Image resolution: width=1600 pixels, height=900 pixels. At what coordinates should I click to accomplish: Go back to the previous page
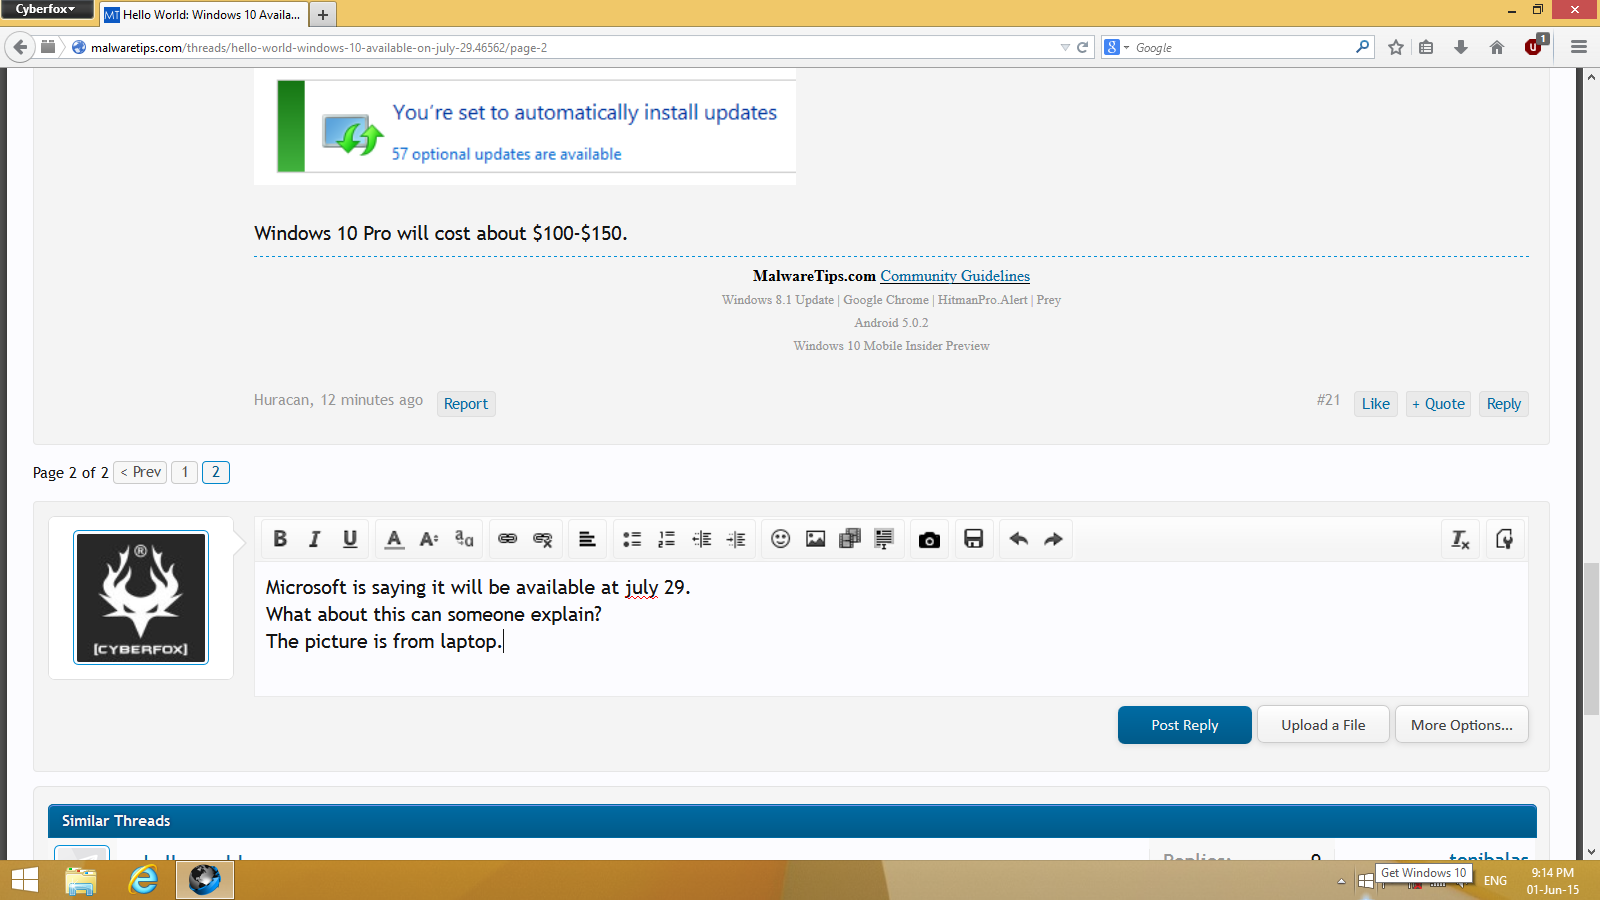pyautogui.click(x=20, y=47)
